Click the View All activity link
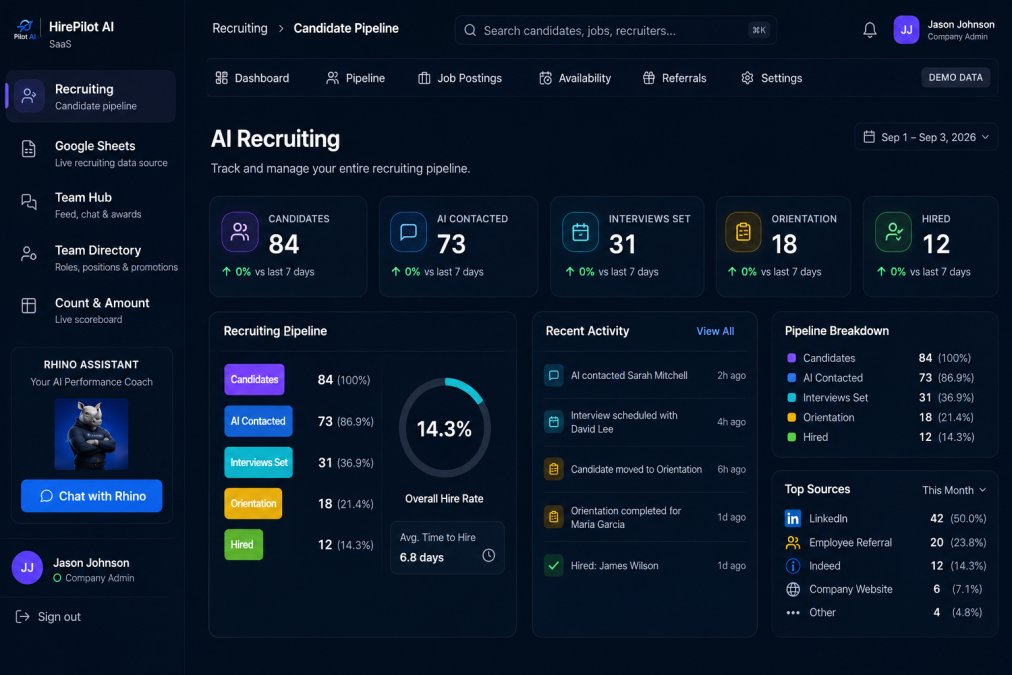The height and width of the screenshot is (675, 1012). pos(715,331)
